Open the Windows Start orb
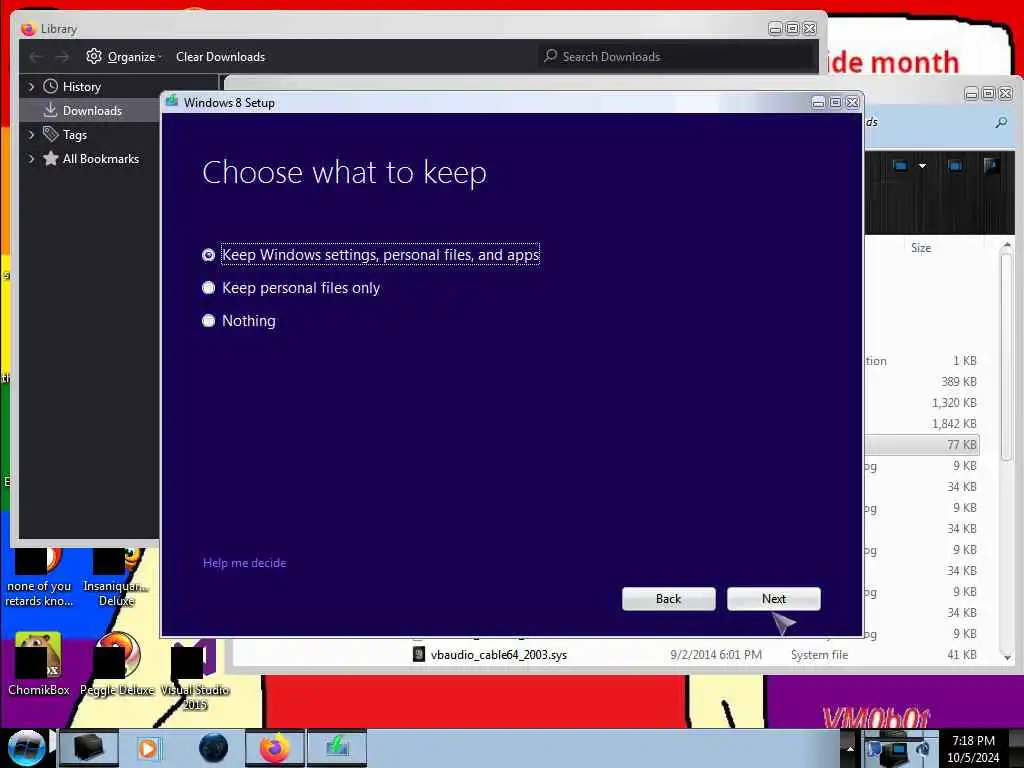 [x=27, y=748]
